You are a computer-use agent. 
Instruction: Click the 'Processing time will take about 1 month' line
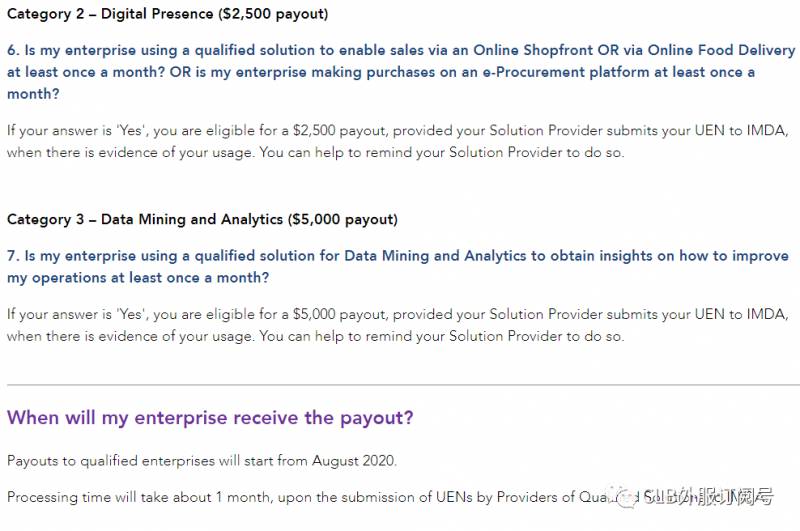click(x=300, y=497)
